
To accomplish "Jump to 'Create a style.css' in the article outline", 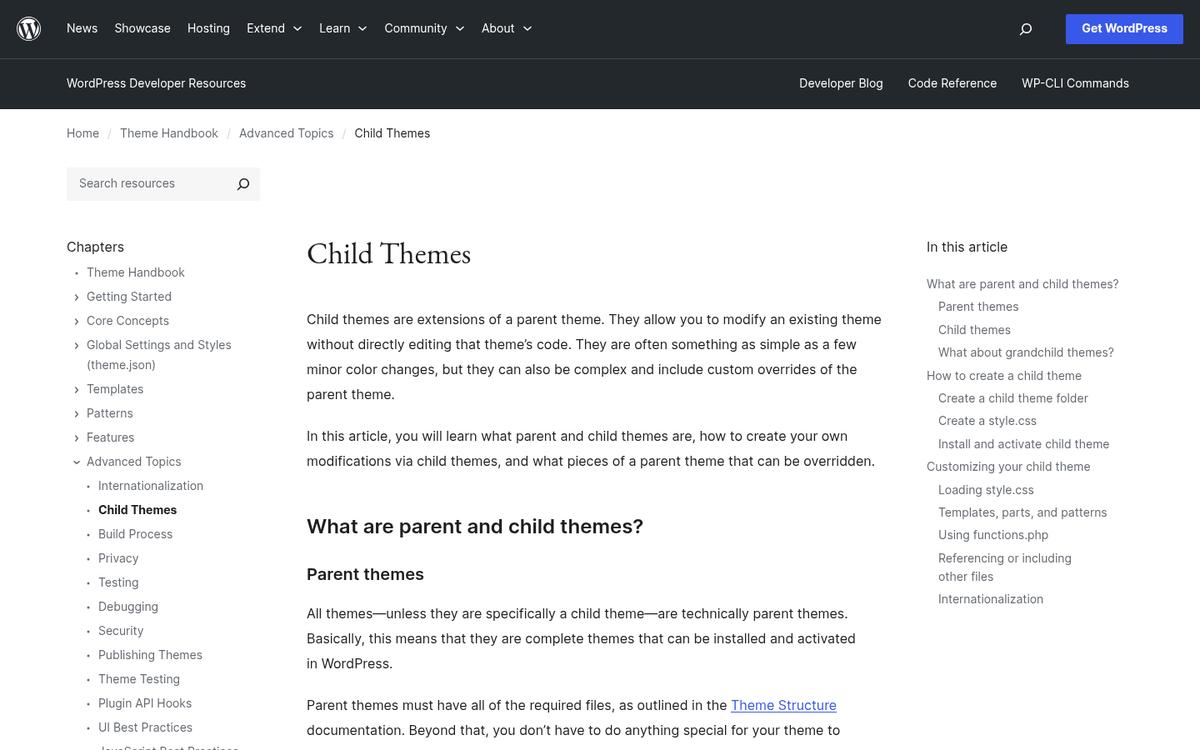I will point(986,420).
